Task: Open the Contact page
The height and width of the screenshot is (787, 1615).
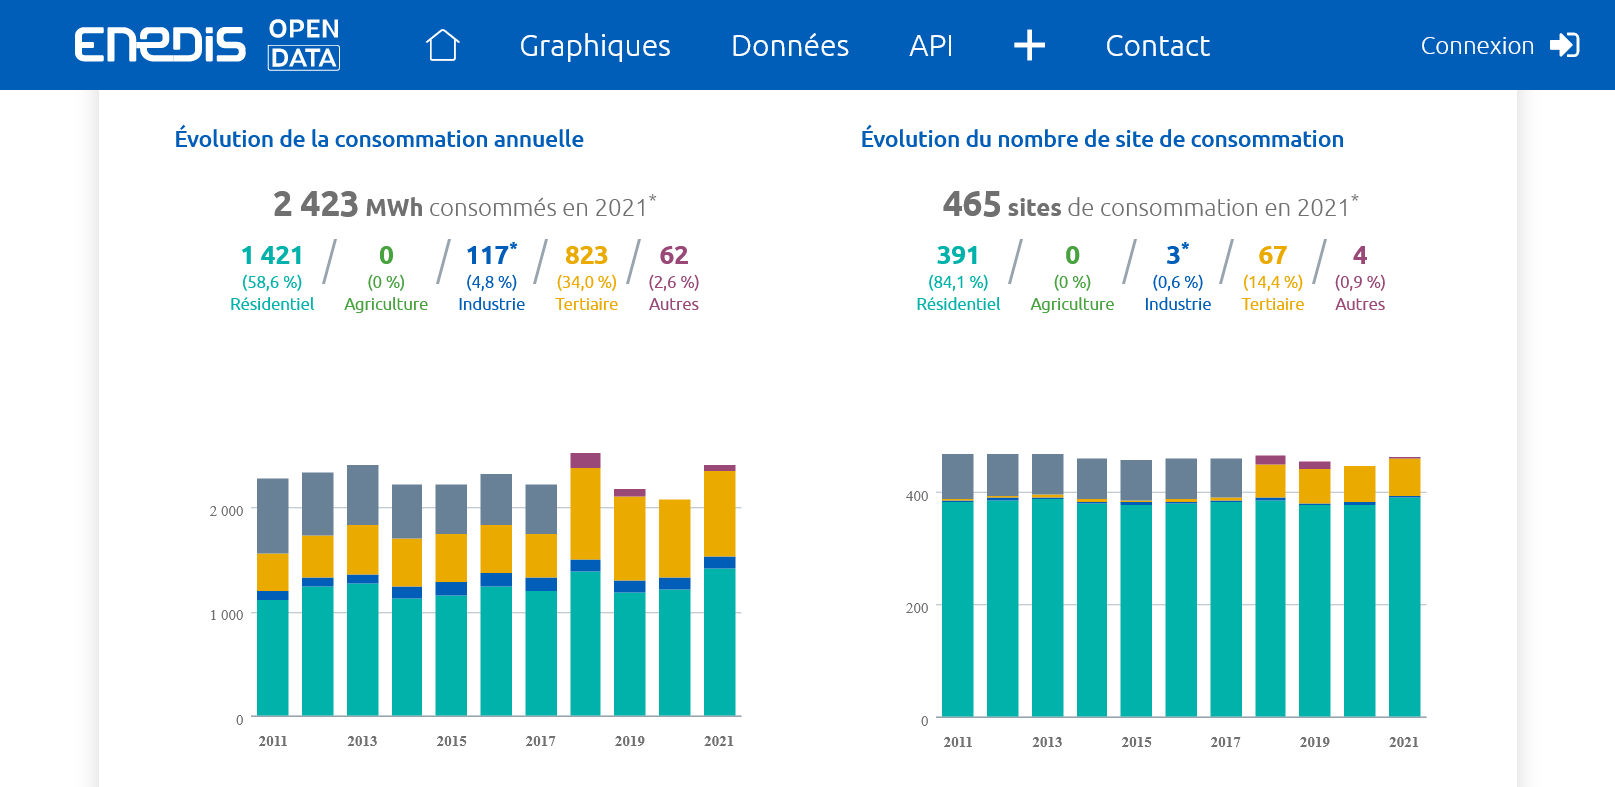Action: (1157, 46)
